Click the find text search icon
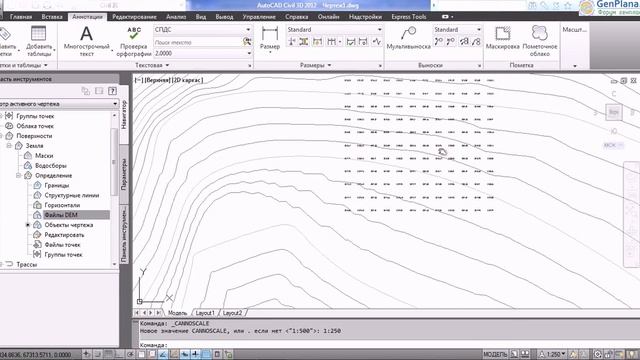This screenshot has width=640, height=360. [x=247, y=42]
